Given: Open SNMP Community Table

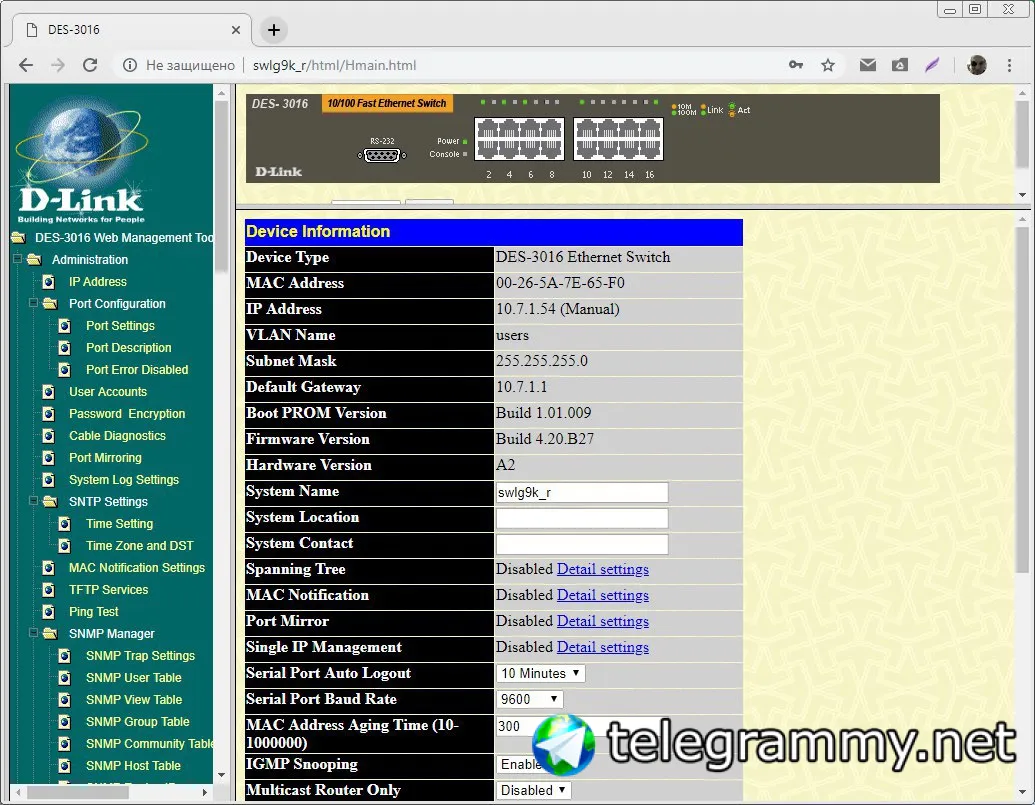Looking at the screenshot, I should tap(149, 744).
